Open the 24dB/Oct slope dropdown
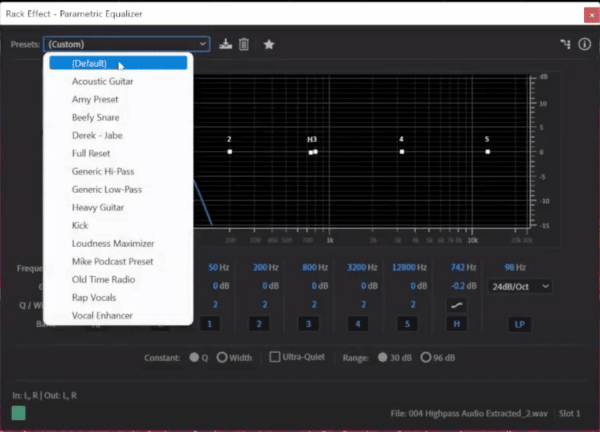Viewport: 600px width, 432px height. tap(520, 287)
